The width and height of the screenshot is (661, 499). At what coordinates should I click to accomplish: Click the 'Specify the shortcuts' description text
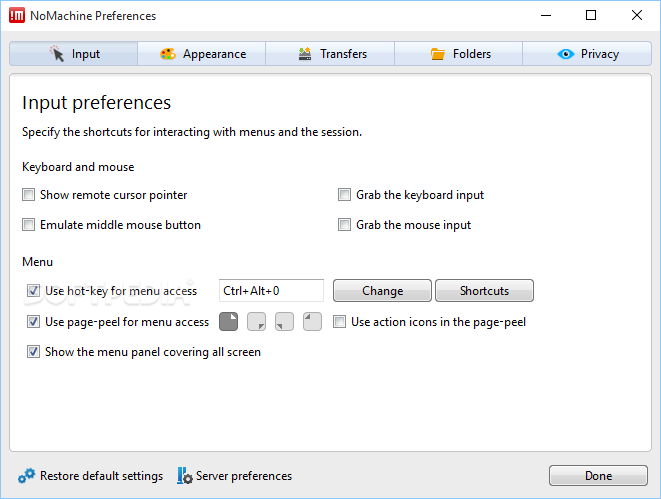192,132
